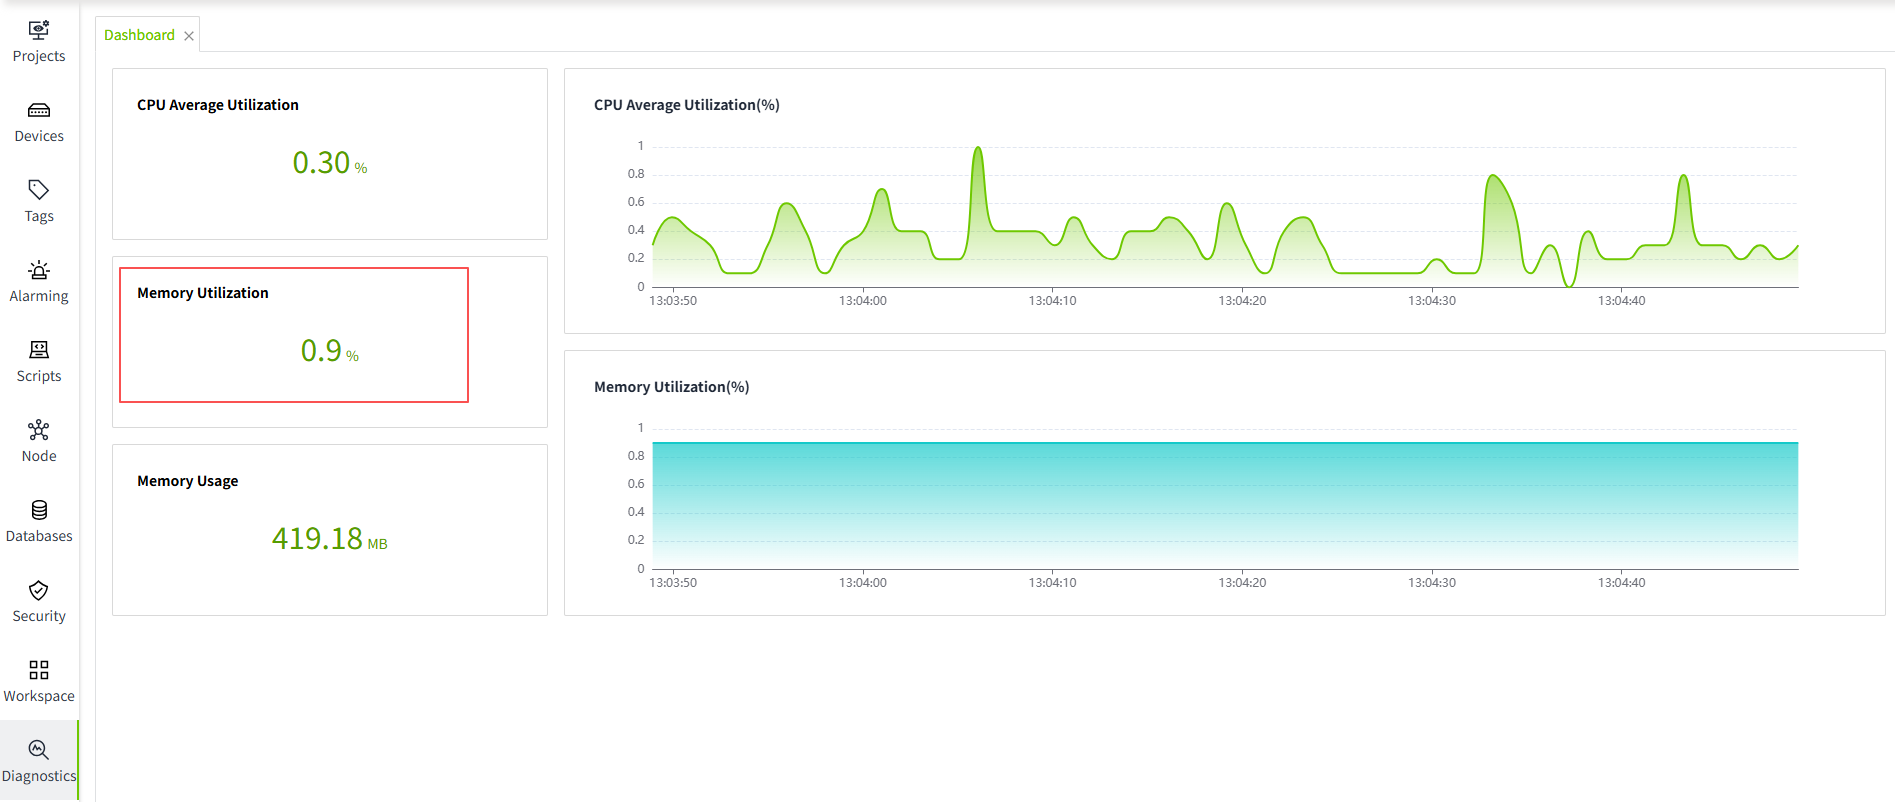Click the tallest CPU chart peak
The image size is (1895, 802).
coord(978,149)
